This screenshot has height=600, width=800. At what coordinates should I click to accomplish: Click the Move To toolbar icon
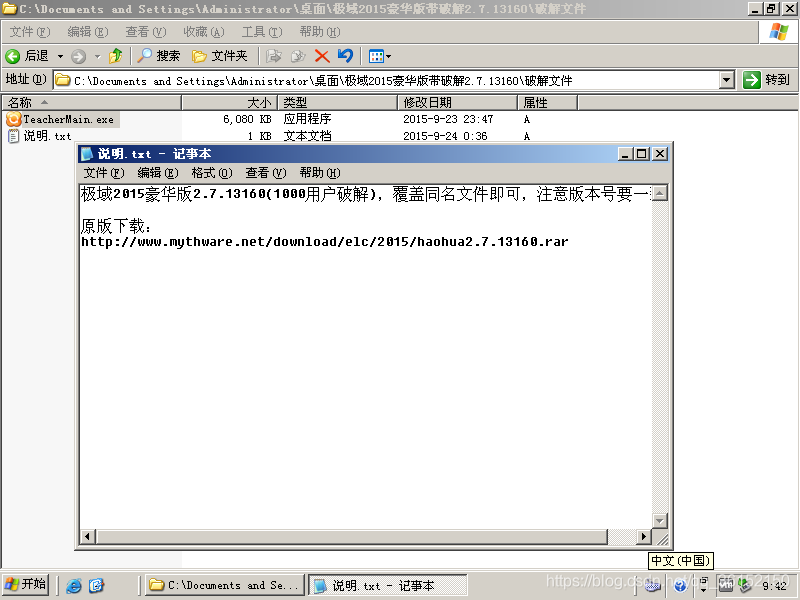273,56
